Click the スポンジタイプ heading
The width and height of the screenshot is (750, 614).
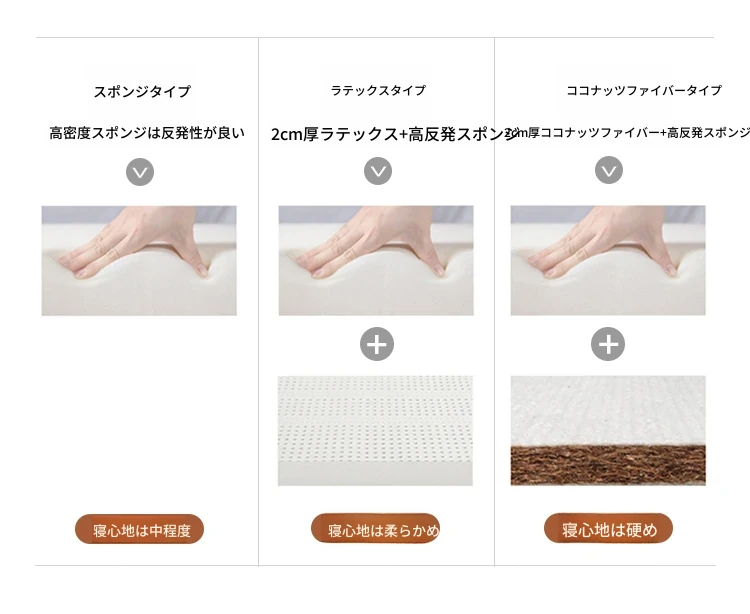tap(142, 91)
